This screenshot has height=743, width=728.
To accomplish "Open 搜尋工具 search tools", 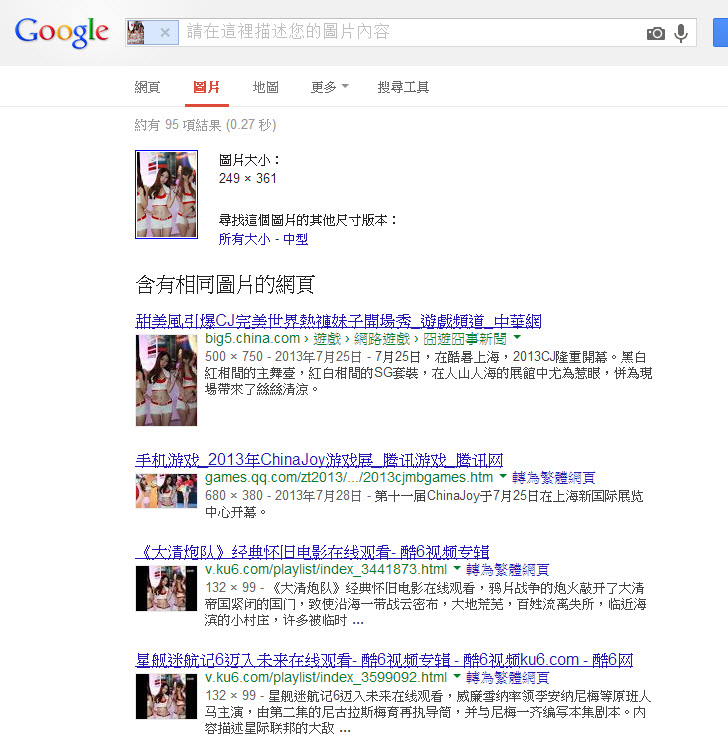I will pyautogui.click(x=403, y=87).
